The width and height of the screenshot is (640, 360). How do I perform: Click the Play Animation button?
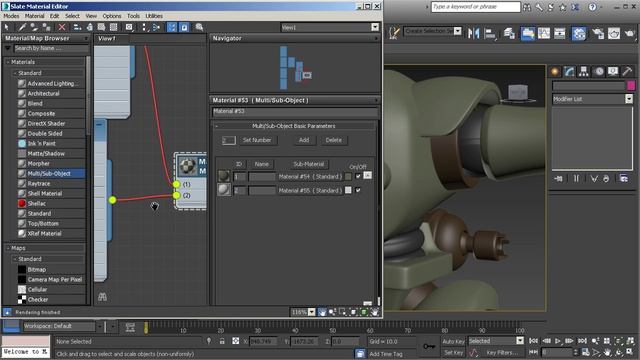[x=558, y=341]
